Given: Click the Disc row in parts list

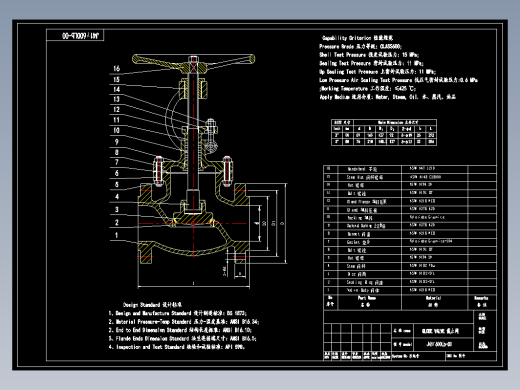Looking at the screenshot, I should 410,274.
